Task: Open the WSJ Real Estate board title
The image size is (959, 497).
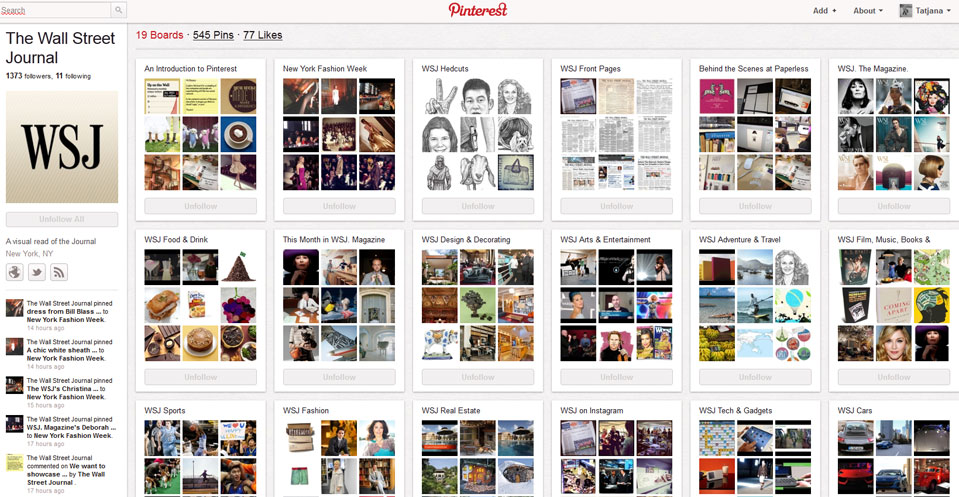Action: [451, 410]
